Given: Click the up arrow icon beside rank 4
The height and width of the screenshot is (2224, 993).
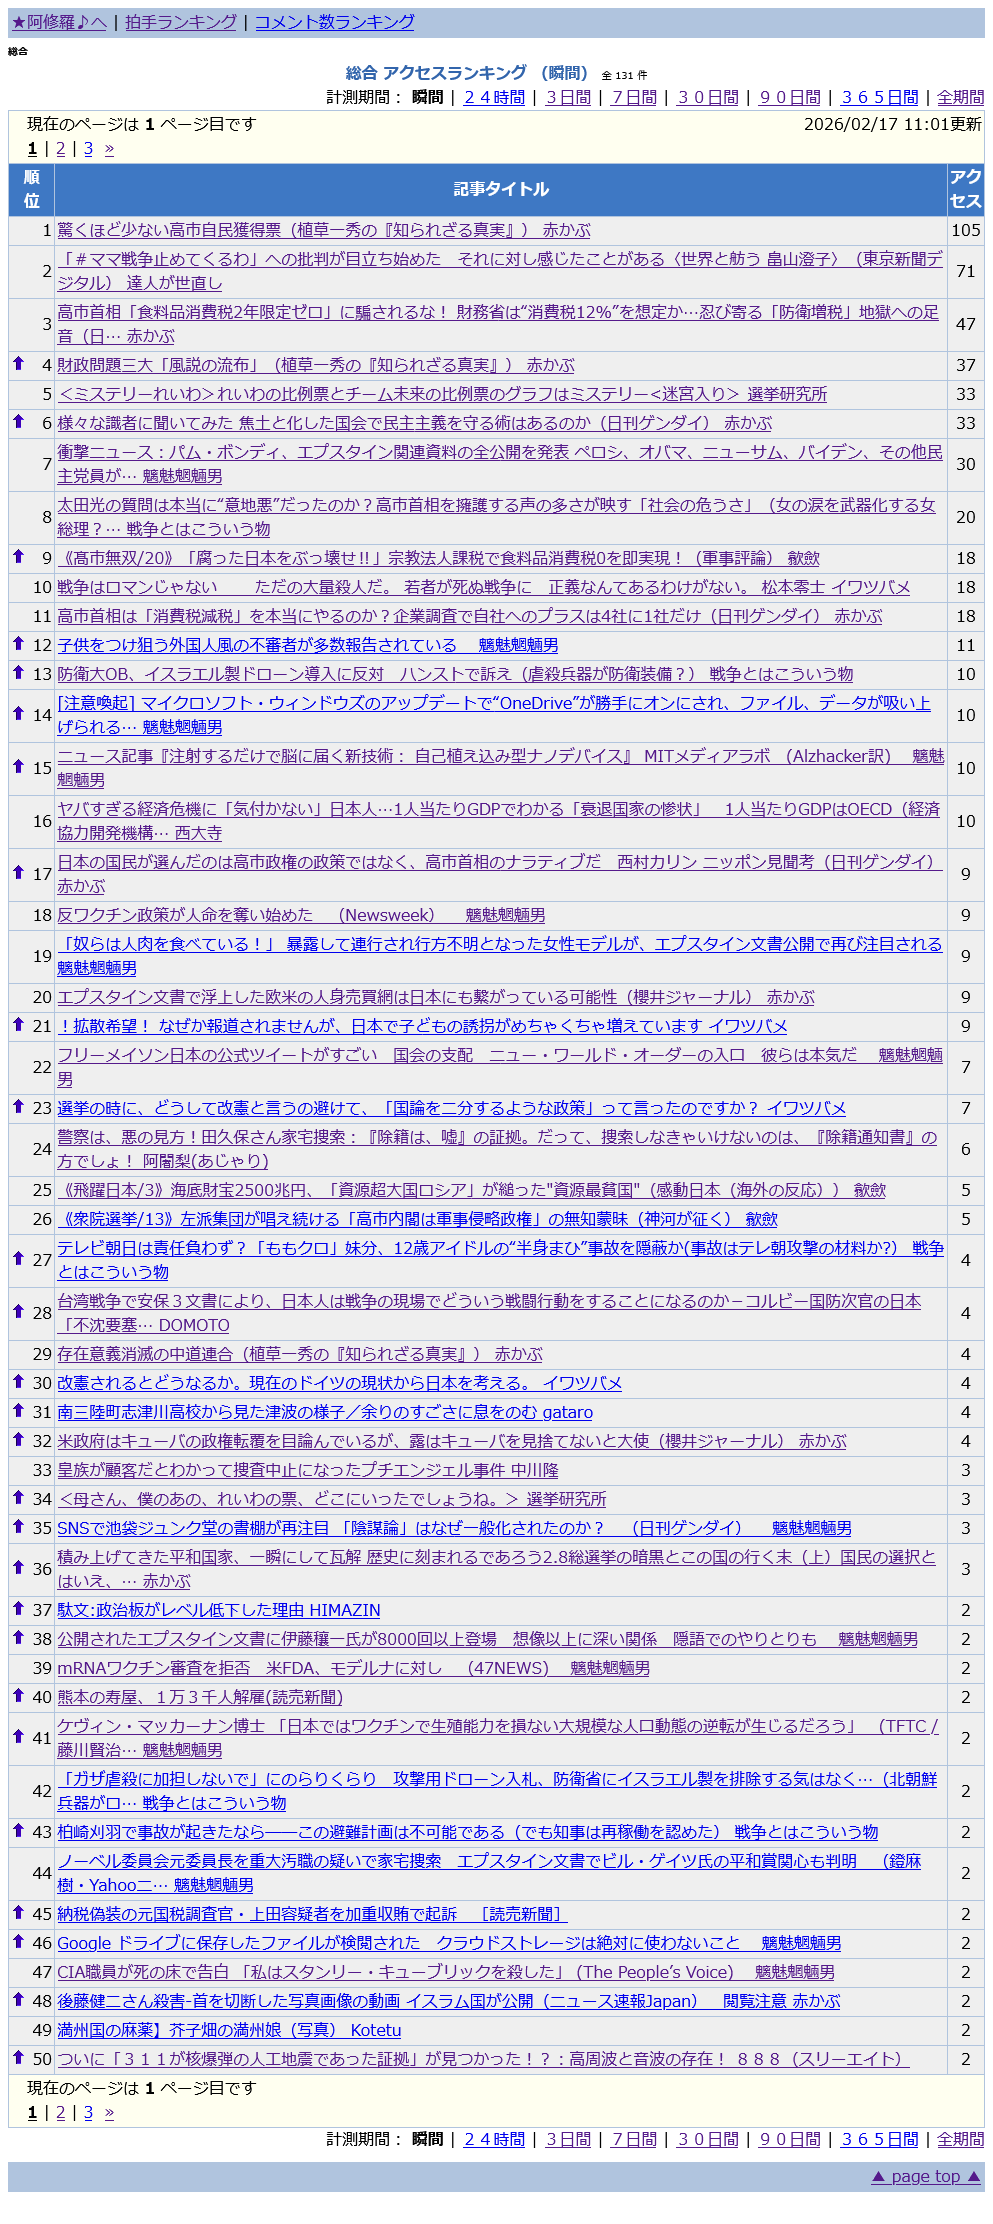Looking at the screenshot, I should point(18,364).
